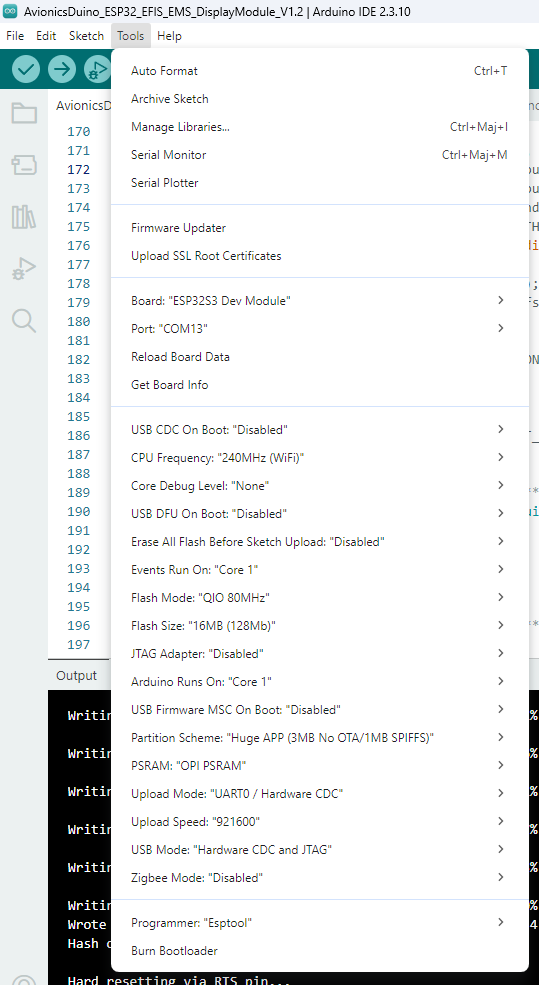The height and width of the screenshot is (985, 539).
Task: Select Upload SSL Root Certificates
Action: [x=320, y=256]
